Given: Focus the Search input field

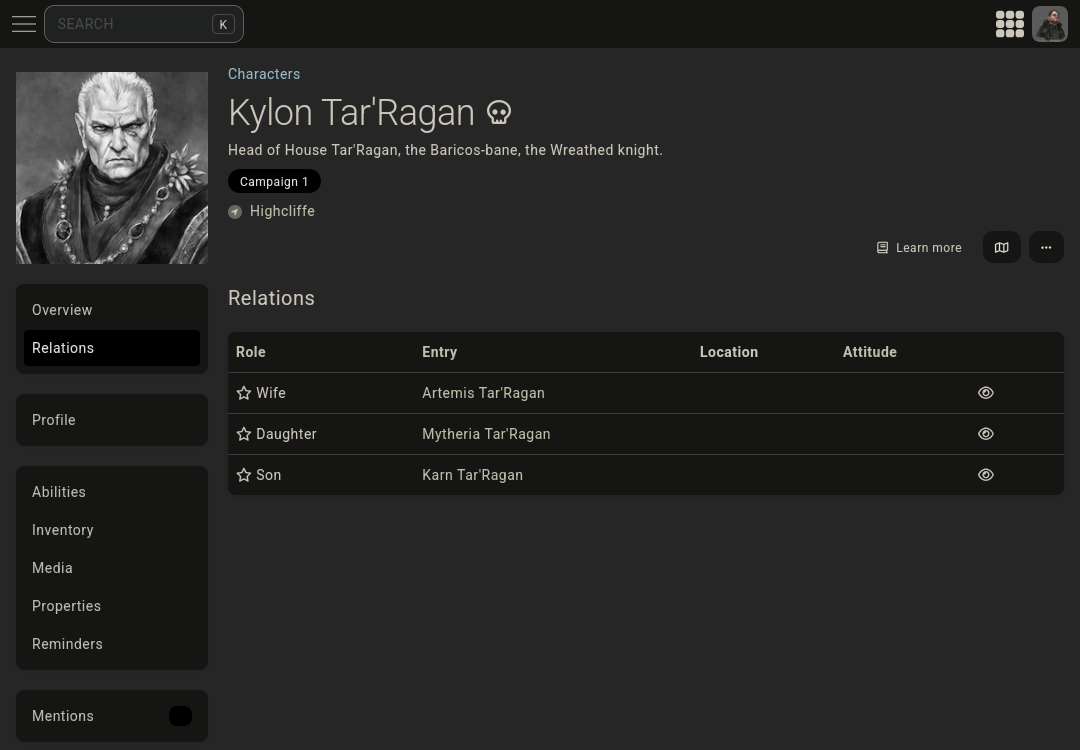Looking at the screenshot, I should click(x=130, y=24).
